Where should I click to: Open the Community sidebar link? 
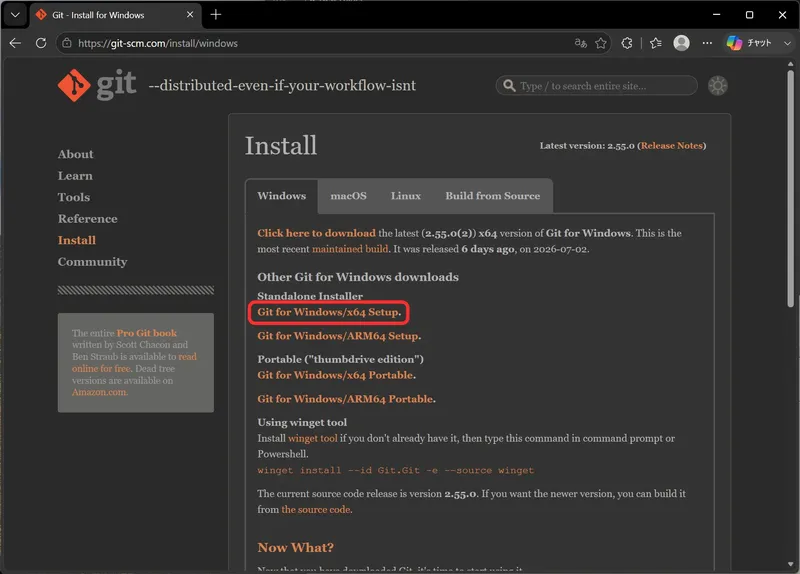click(92, 262)
